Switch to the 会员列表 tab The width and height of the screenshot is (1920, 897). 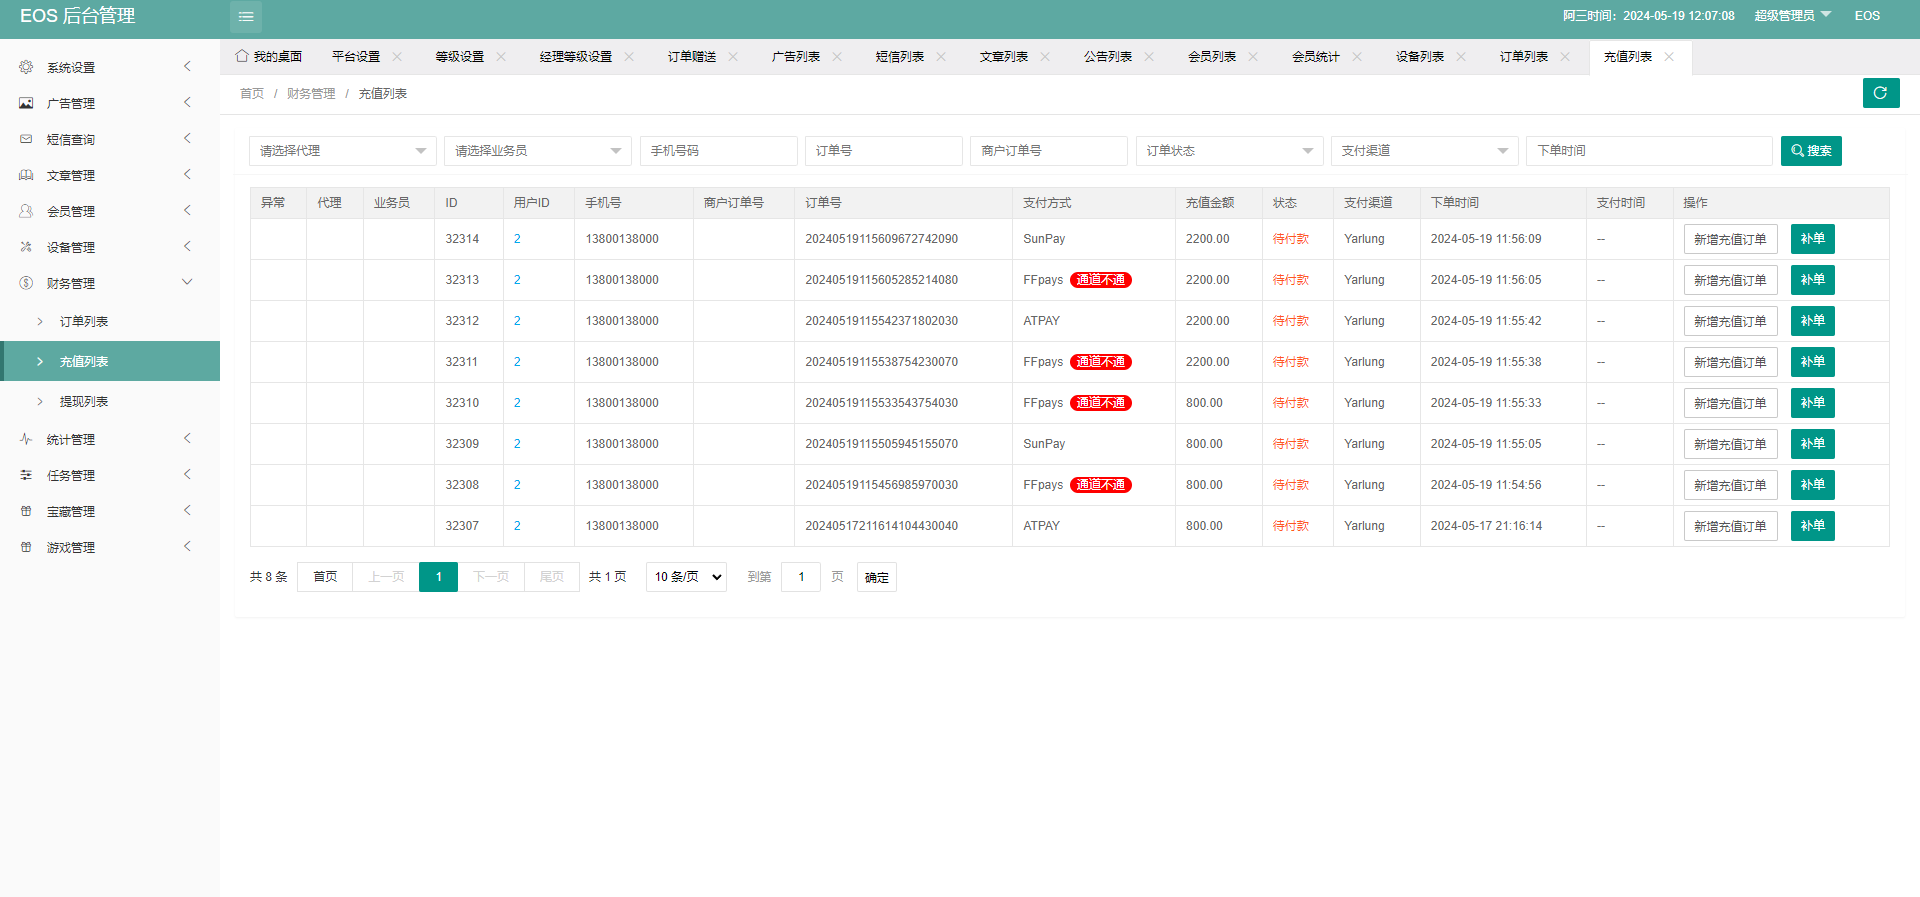pos(1211,57)
